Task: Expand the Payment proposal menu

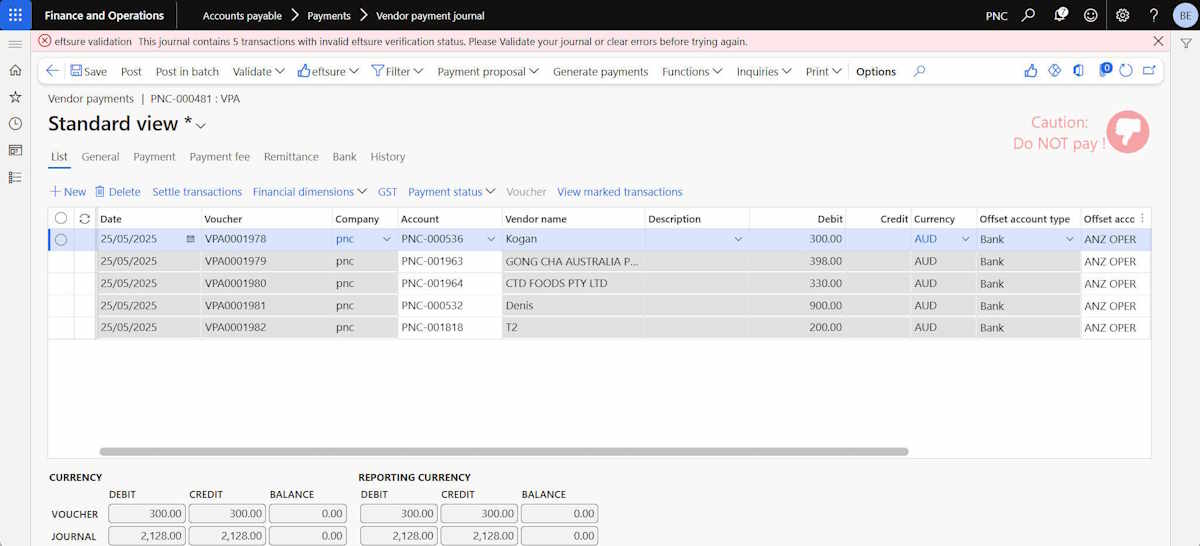Action: tap(488, 72)
